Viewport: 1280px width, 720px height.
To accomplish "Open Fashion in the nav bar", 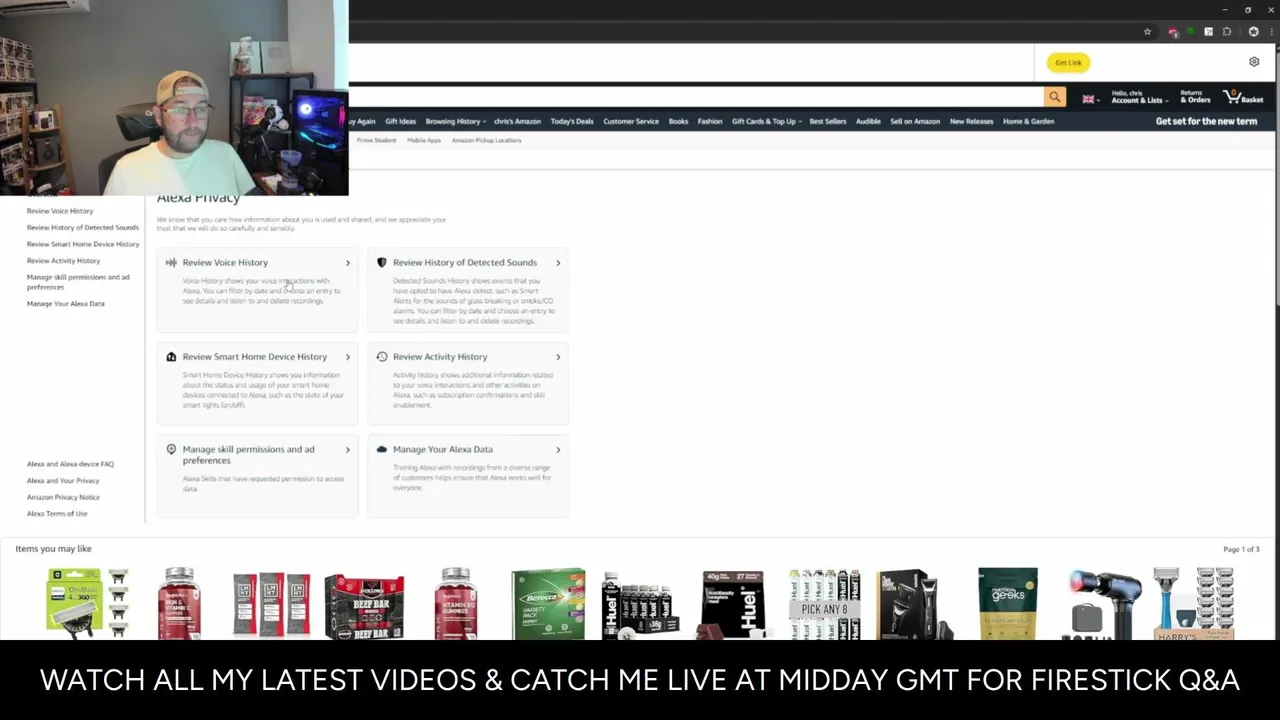I will click(x=710, y=121).
